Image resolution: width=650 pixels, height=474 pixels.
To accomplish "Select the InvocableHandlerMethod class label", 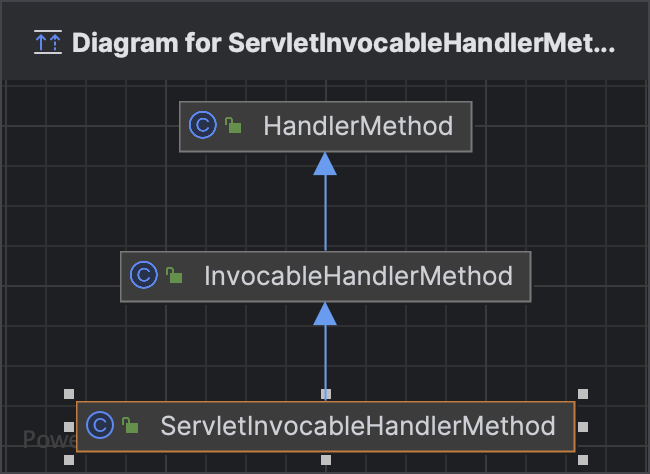I will [358, 275].
